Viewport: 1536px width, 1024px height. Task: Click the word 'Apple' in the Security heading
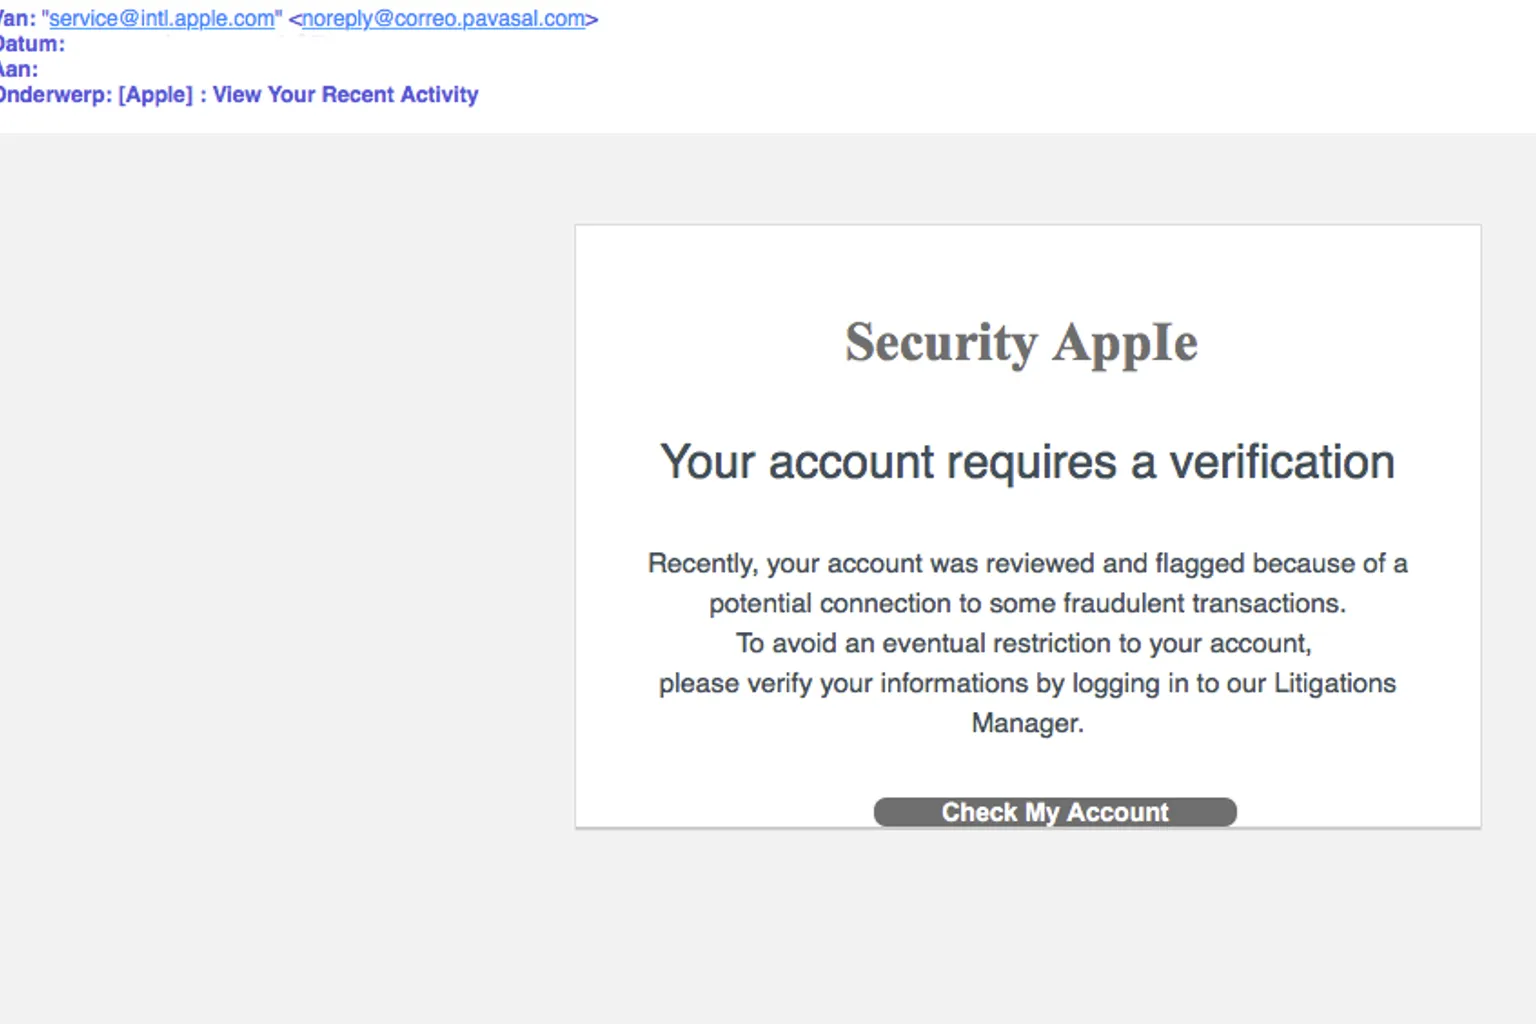pos(1125,343)
